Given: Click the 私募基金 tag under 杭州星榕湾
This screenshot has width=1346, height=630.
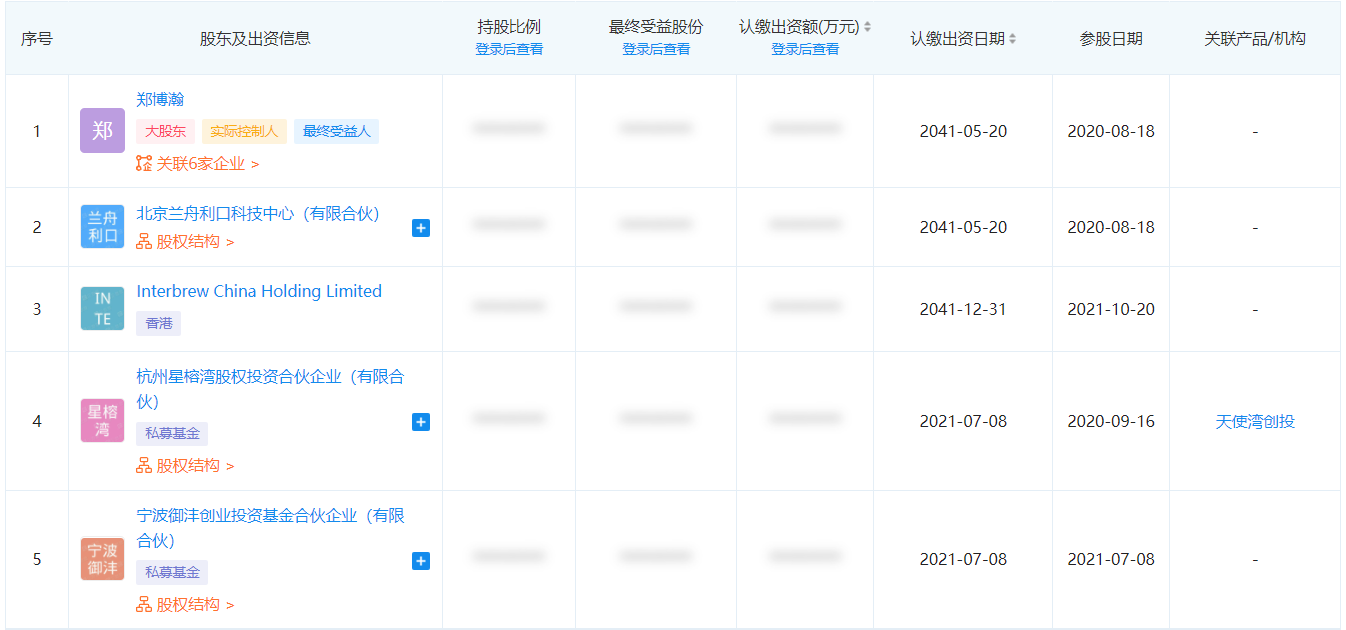Looking at the screenshot, I should click(172, 434).
